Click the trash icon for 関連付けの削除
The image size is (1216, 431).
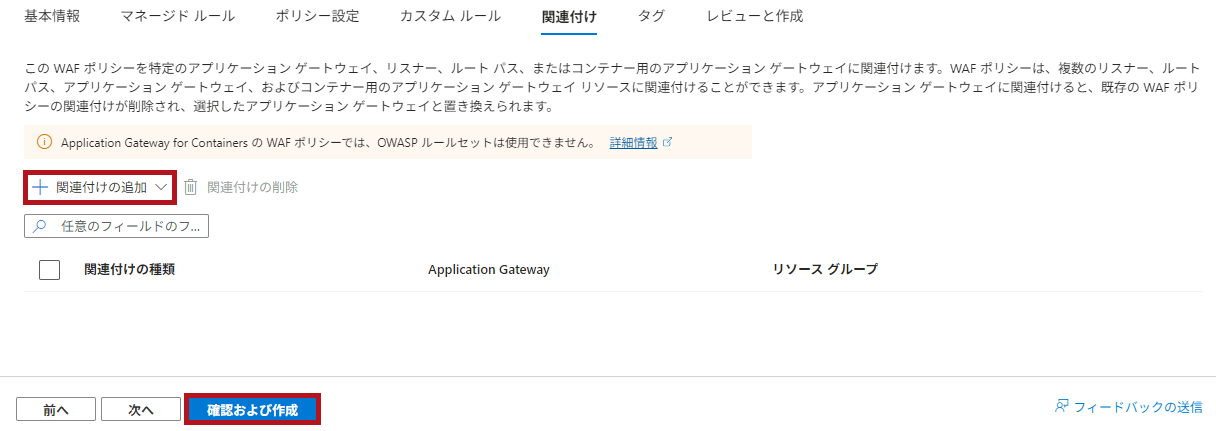click(x=191, y=187)
